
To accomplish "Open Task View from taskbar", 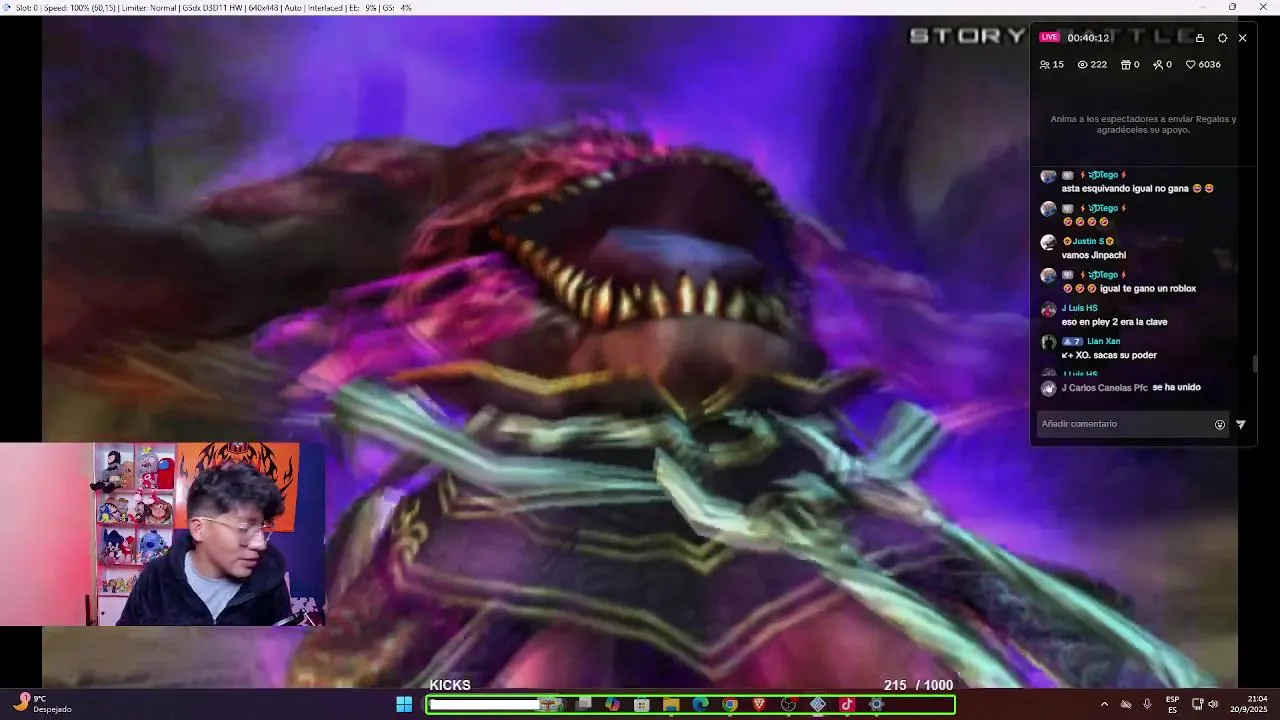I will (584, 704).
